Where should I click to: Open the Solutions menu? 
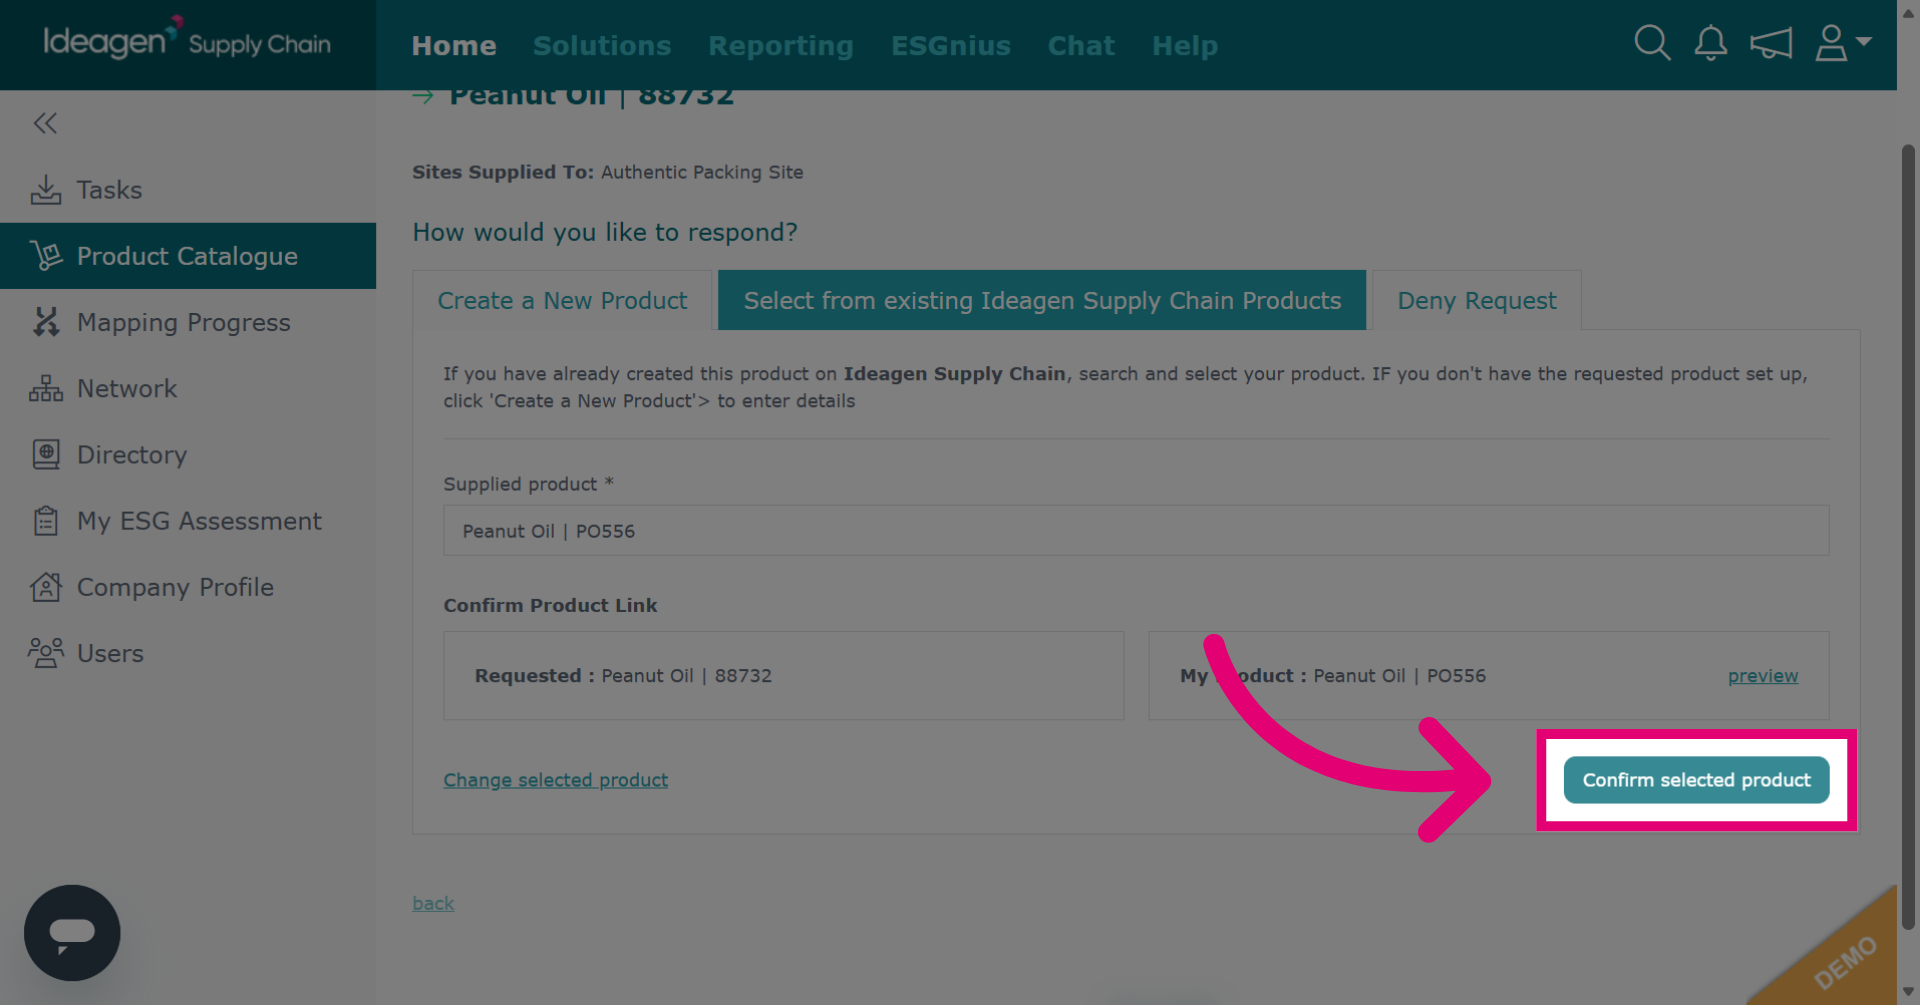coord(602,46)
